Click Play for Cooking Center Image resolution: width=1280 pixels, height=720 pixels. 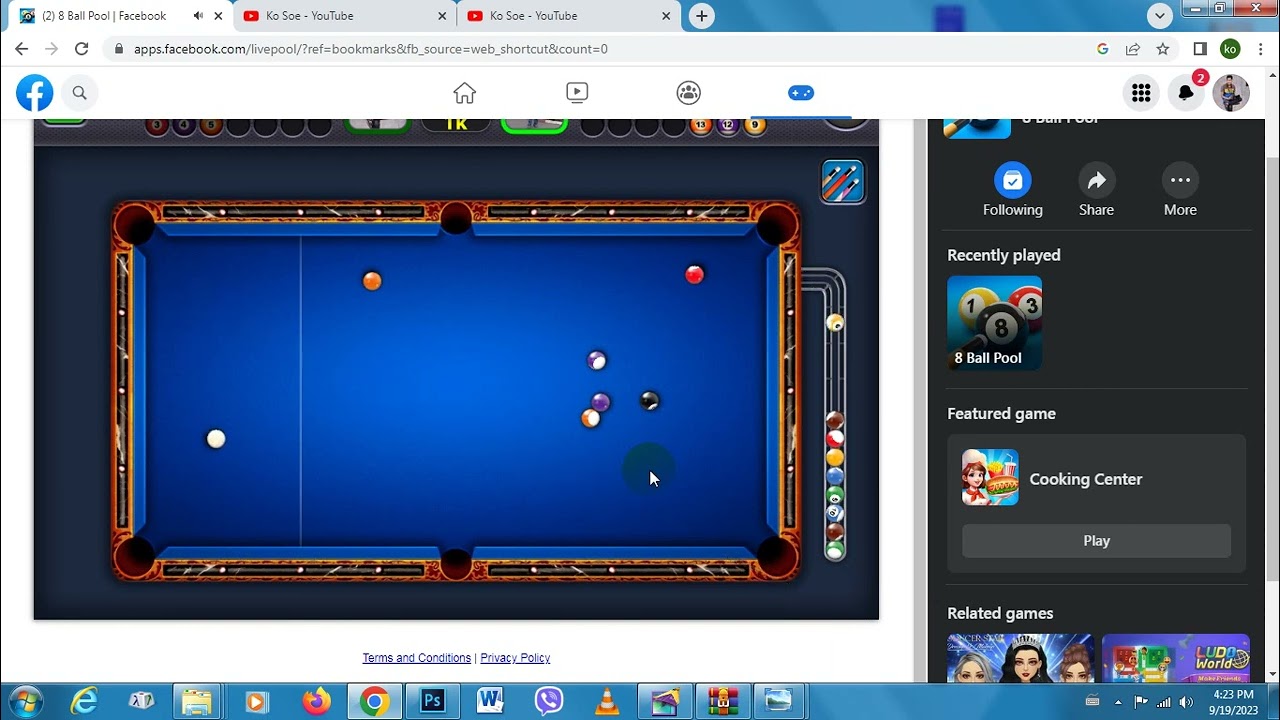pos(1096,541)
